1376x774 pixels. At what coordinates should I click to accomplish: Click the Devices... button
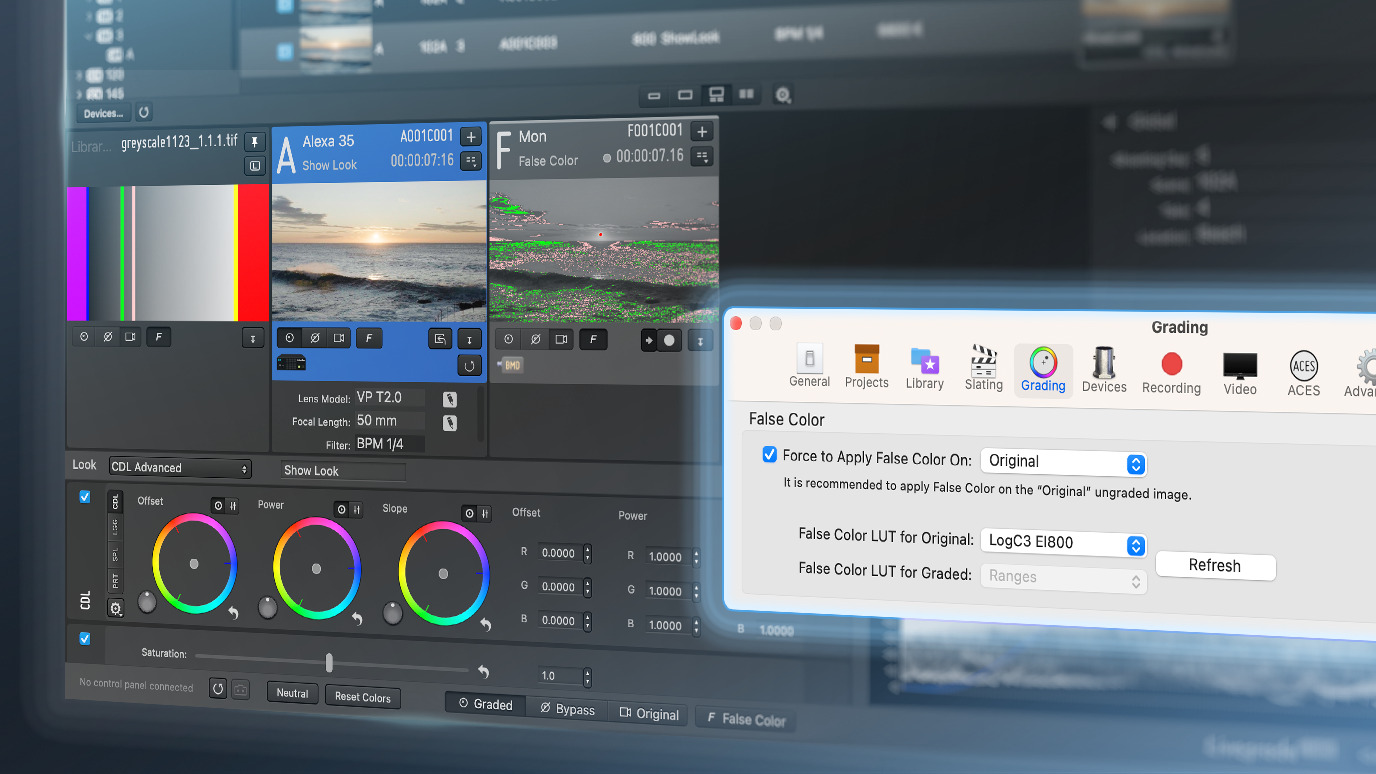tap(104, 114)
